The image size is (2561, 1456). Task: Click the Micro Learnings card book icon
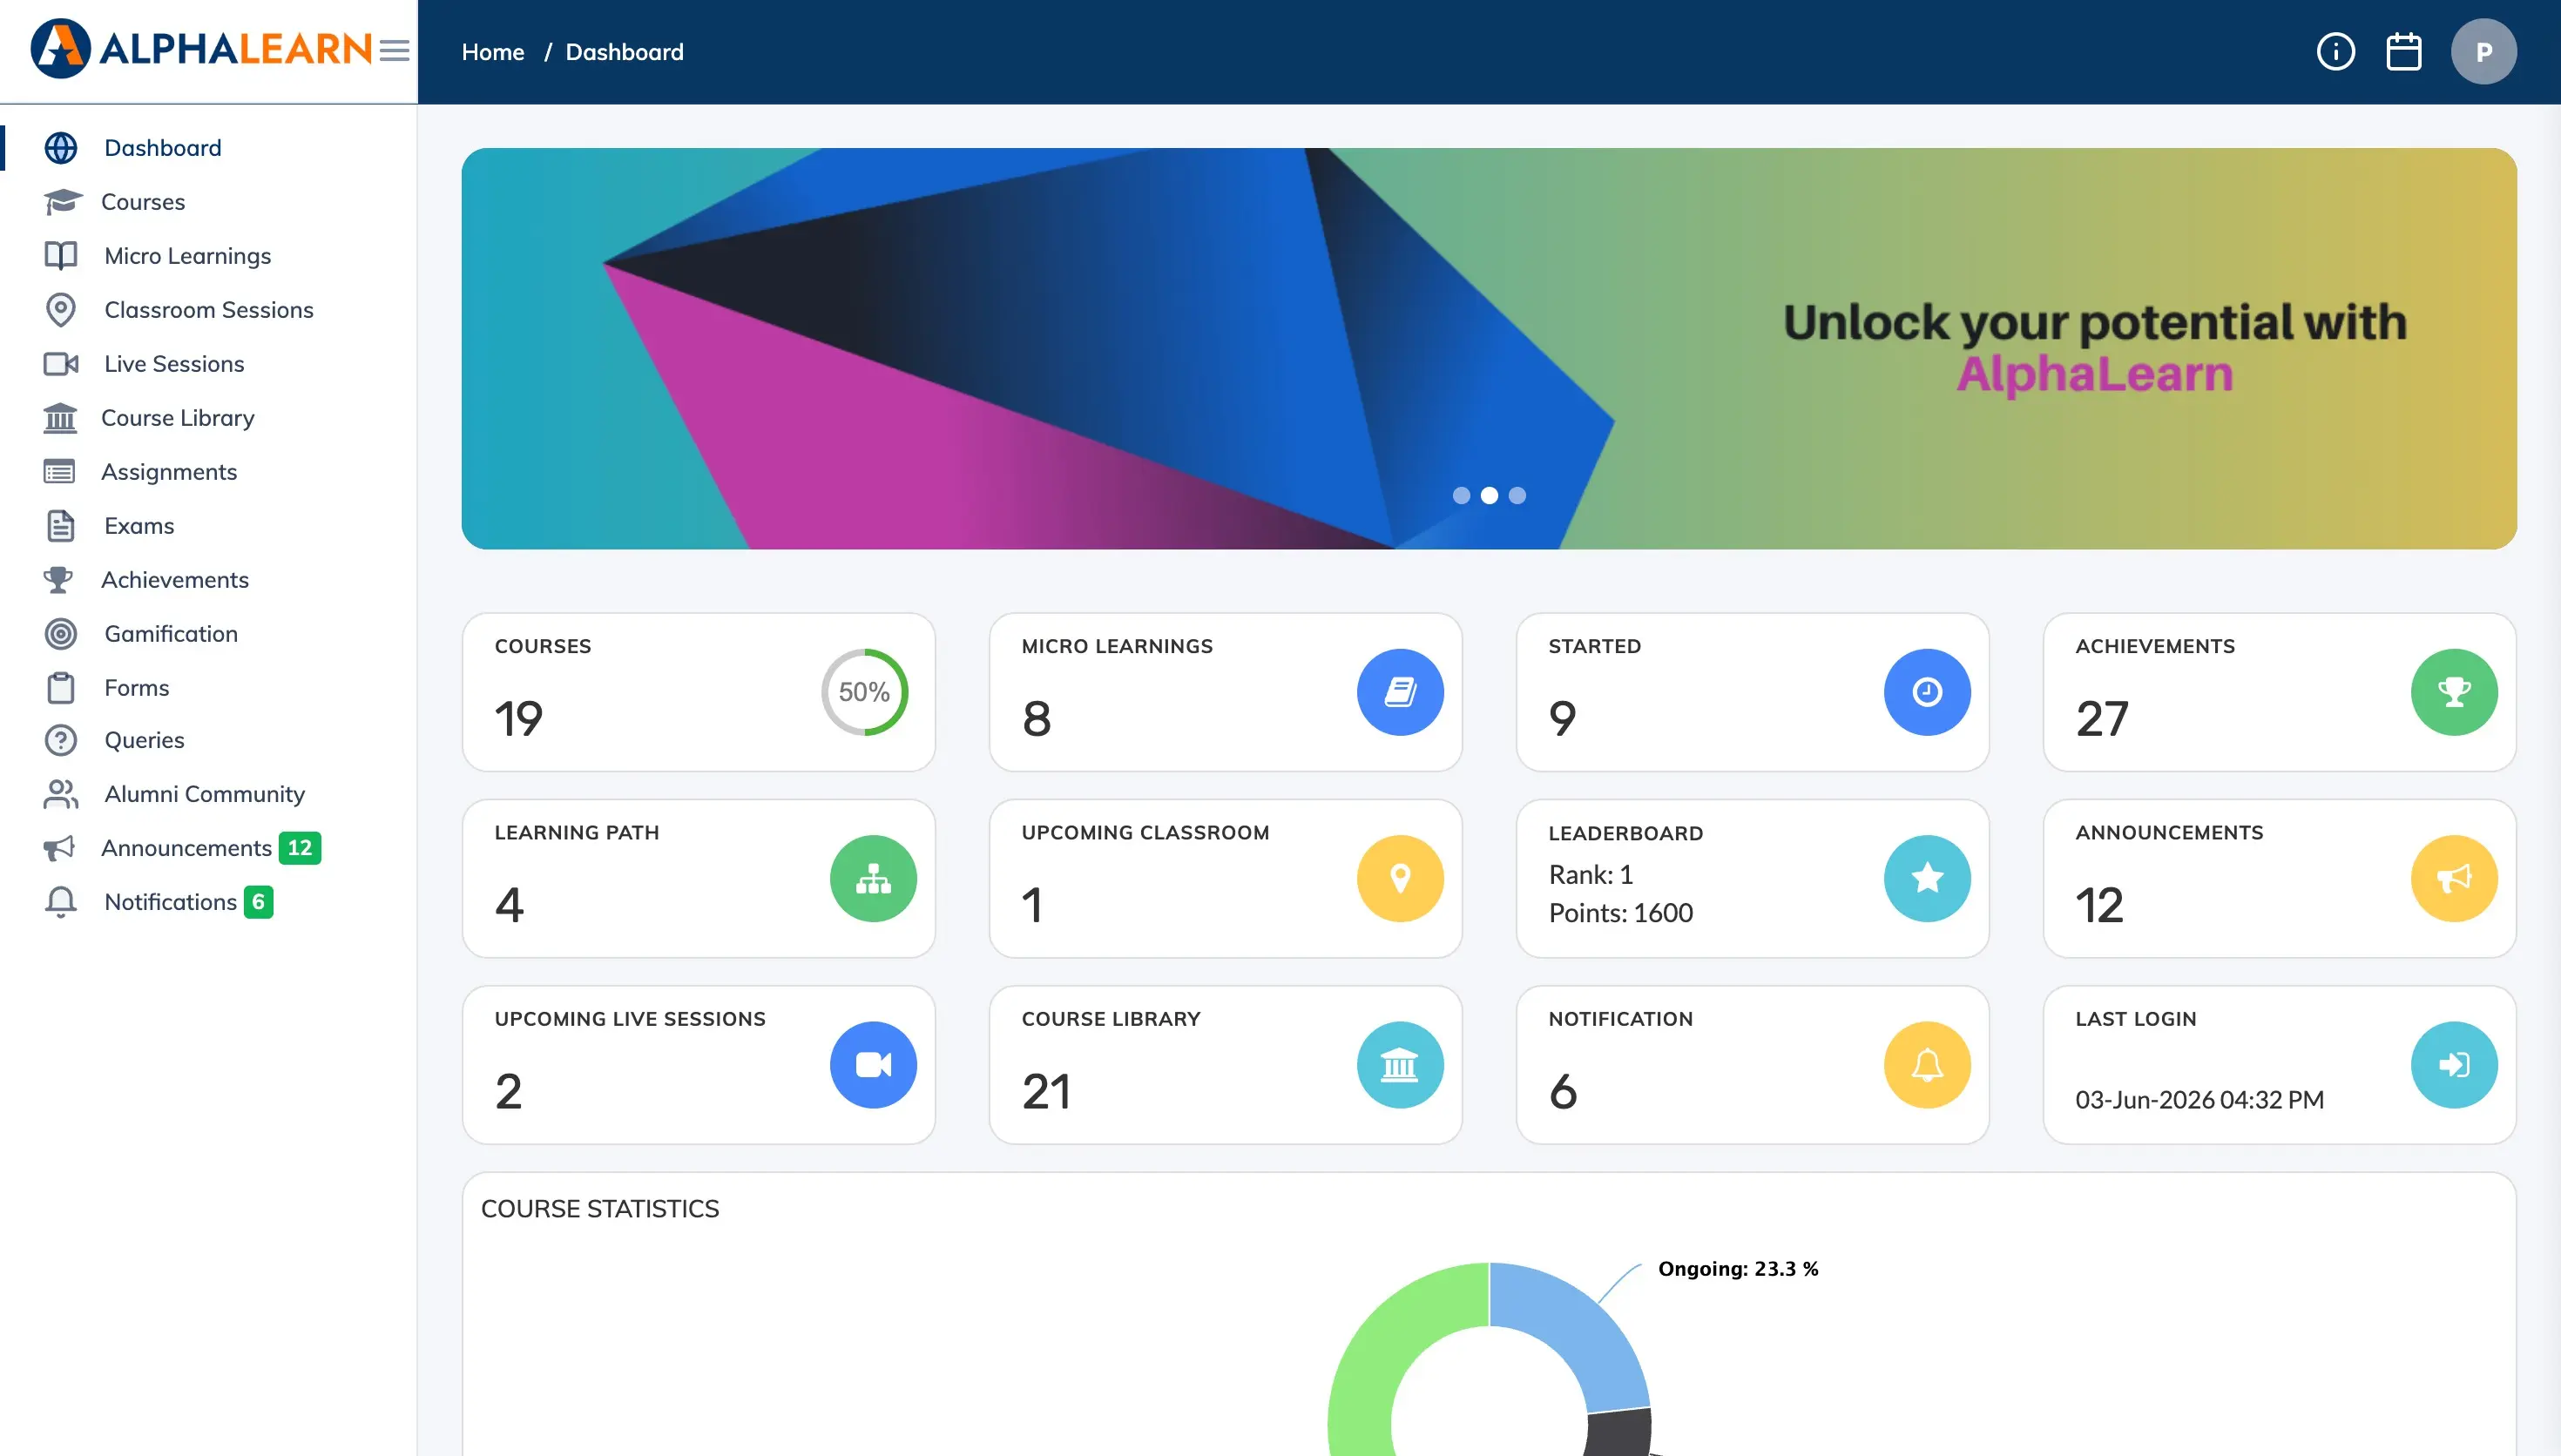pyautogui.click(x=1400, y=692)
